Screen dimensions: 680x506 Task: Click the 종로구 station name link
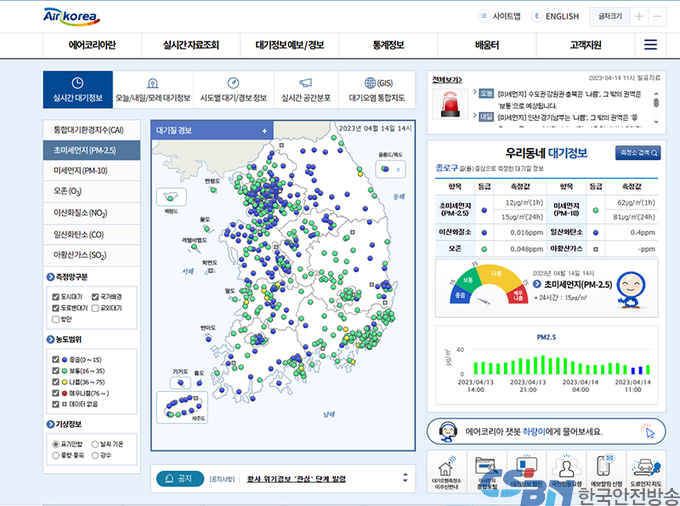tap(447, 168)
